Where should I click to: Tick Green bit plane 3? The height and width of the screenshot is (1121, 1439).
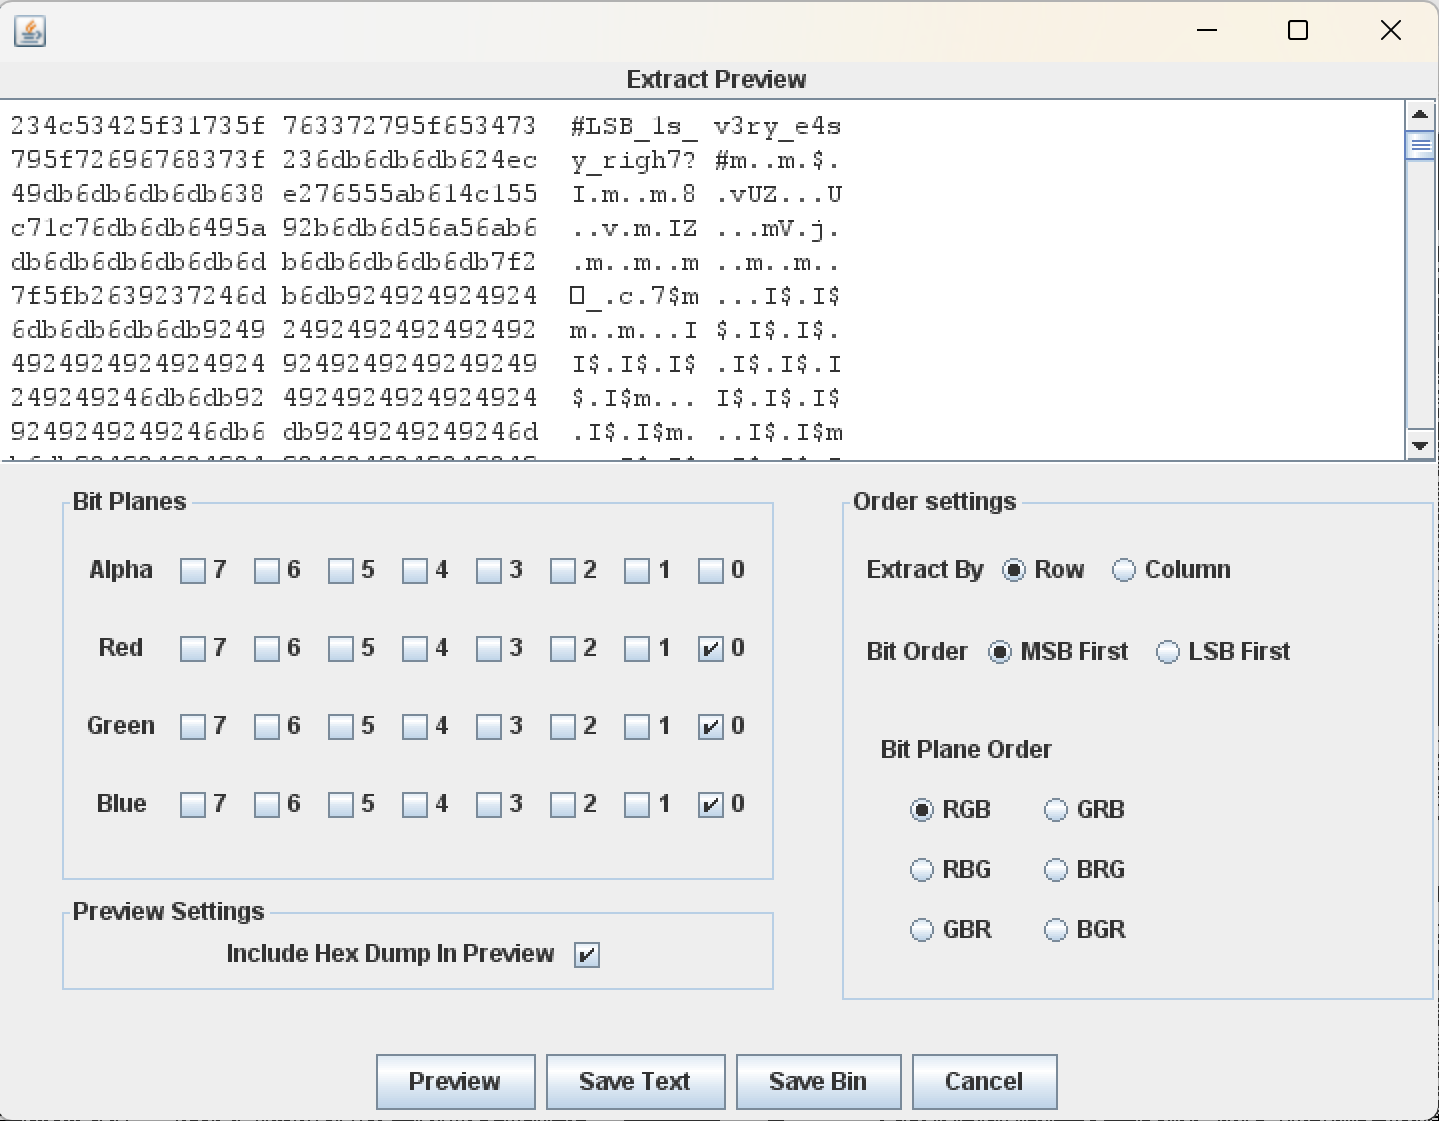tap(489, 727)
